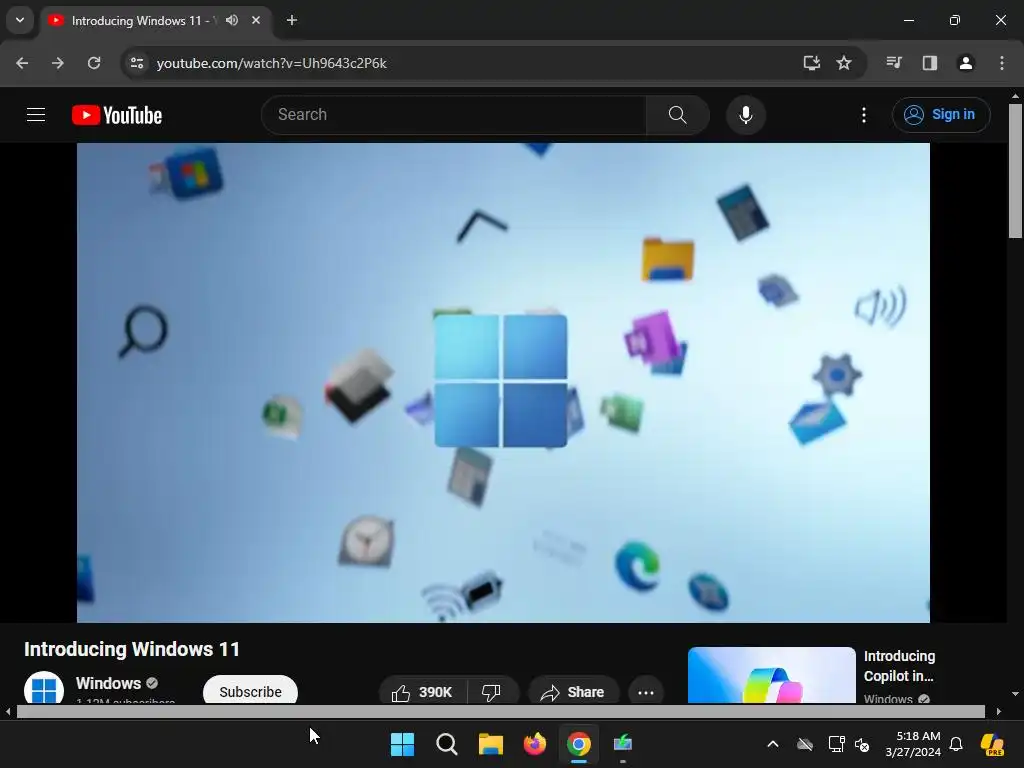This screenshot has width=1024, height=768.
Task: Dislike the video with thumbs down
Action: pyautogui.click(x=492, y=692)
